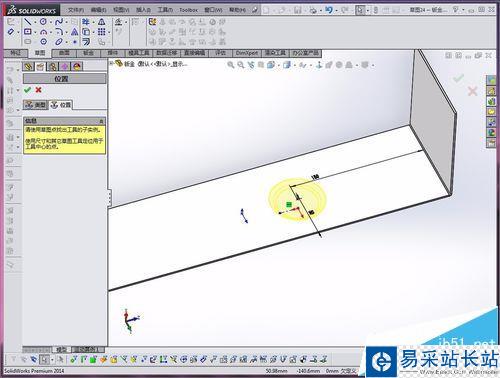Select the Line sketch tool

[x=28, y=22]
